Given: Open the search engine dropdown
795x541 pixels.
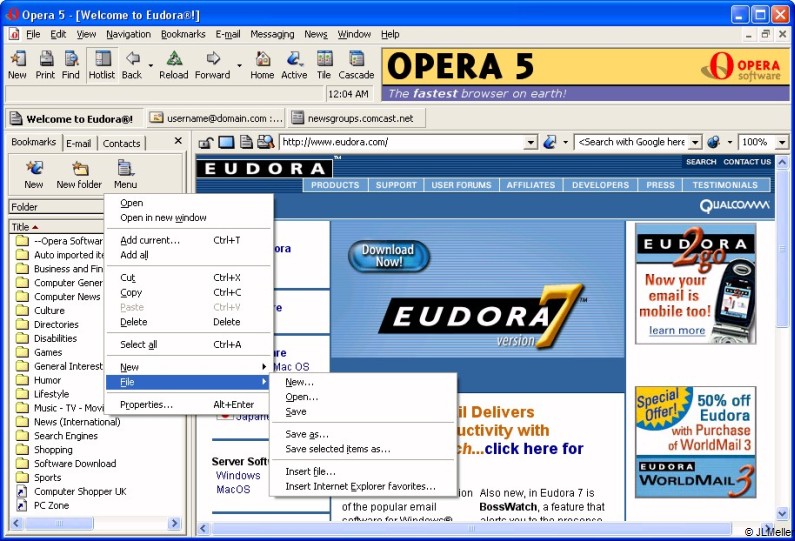Looking at the screenshot, I should [696, 142].
